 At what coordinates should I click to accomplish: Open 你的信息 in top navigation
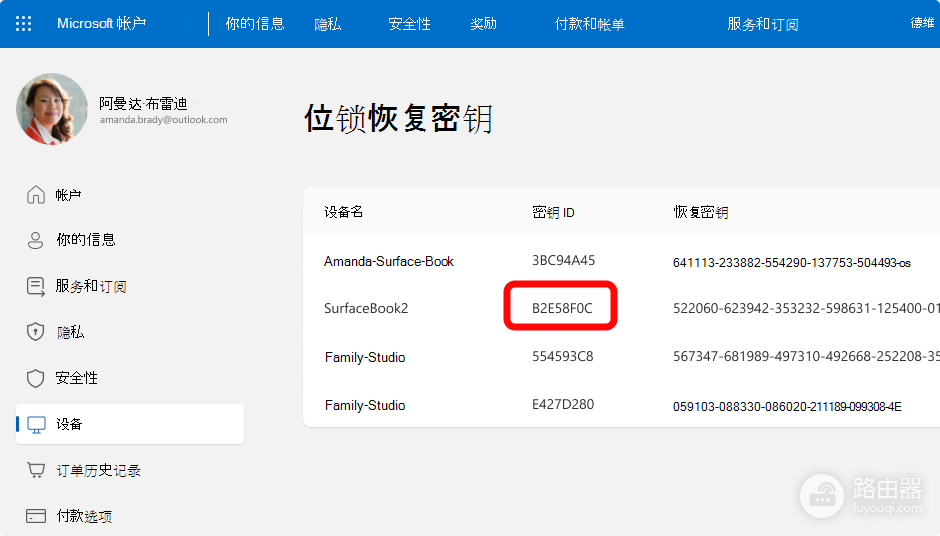pos(255,24)
